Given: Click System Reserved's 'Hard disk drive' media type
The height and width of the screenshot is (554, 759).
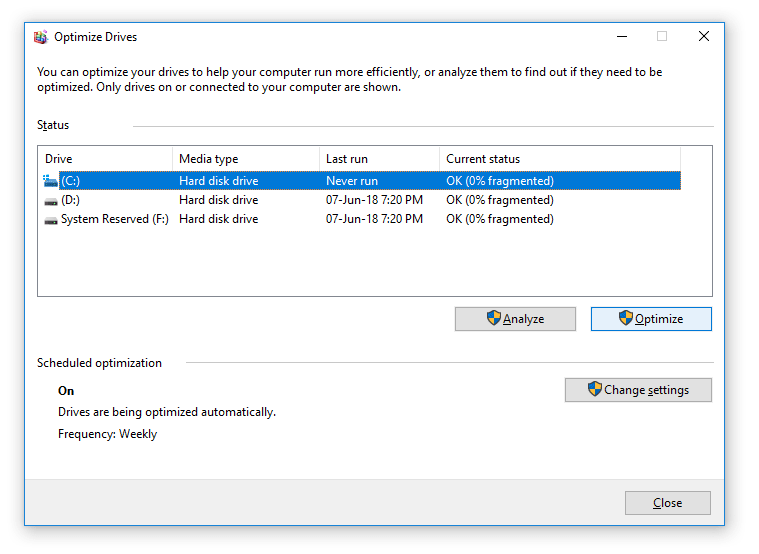Looking at the screenshot, I should [218, 219].
